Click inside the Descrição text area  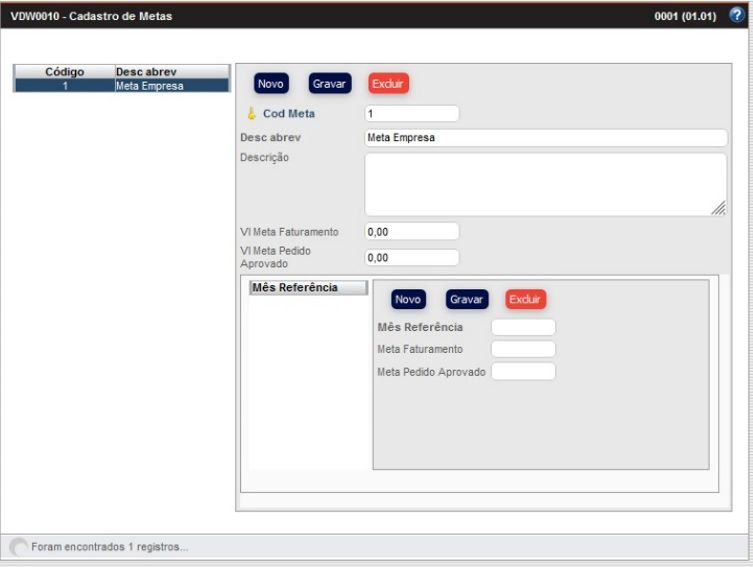545,183
